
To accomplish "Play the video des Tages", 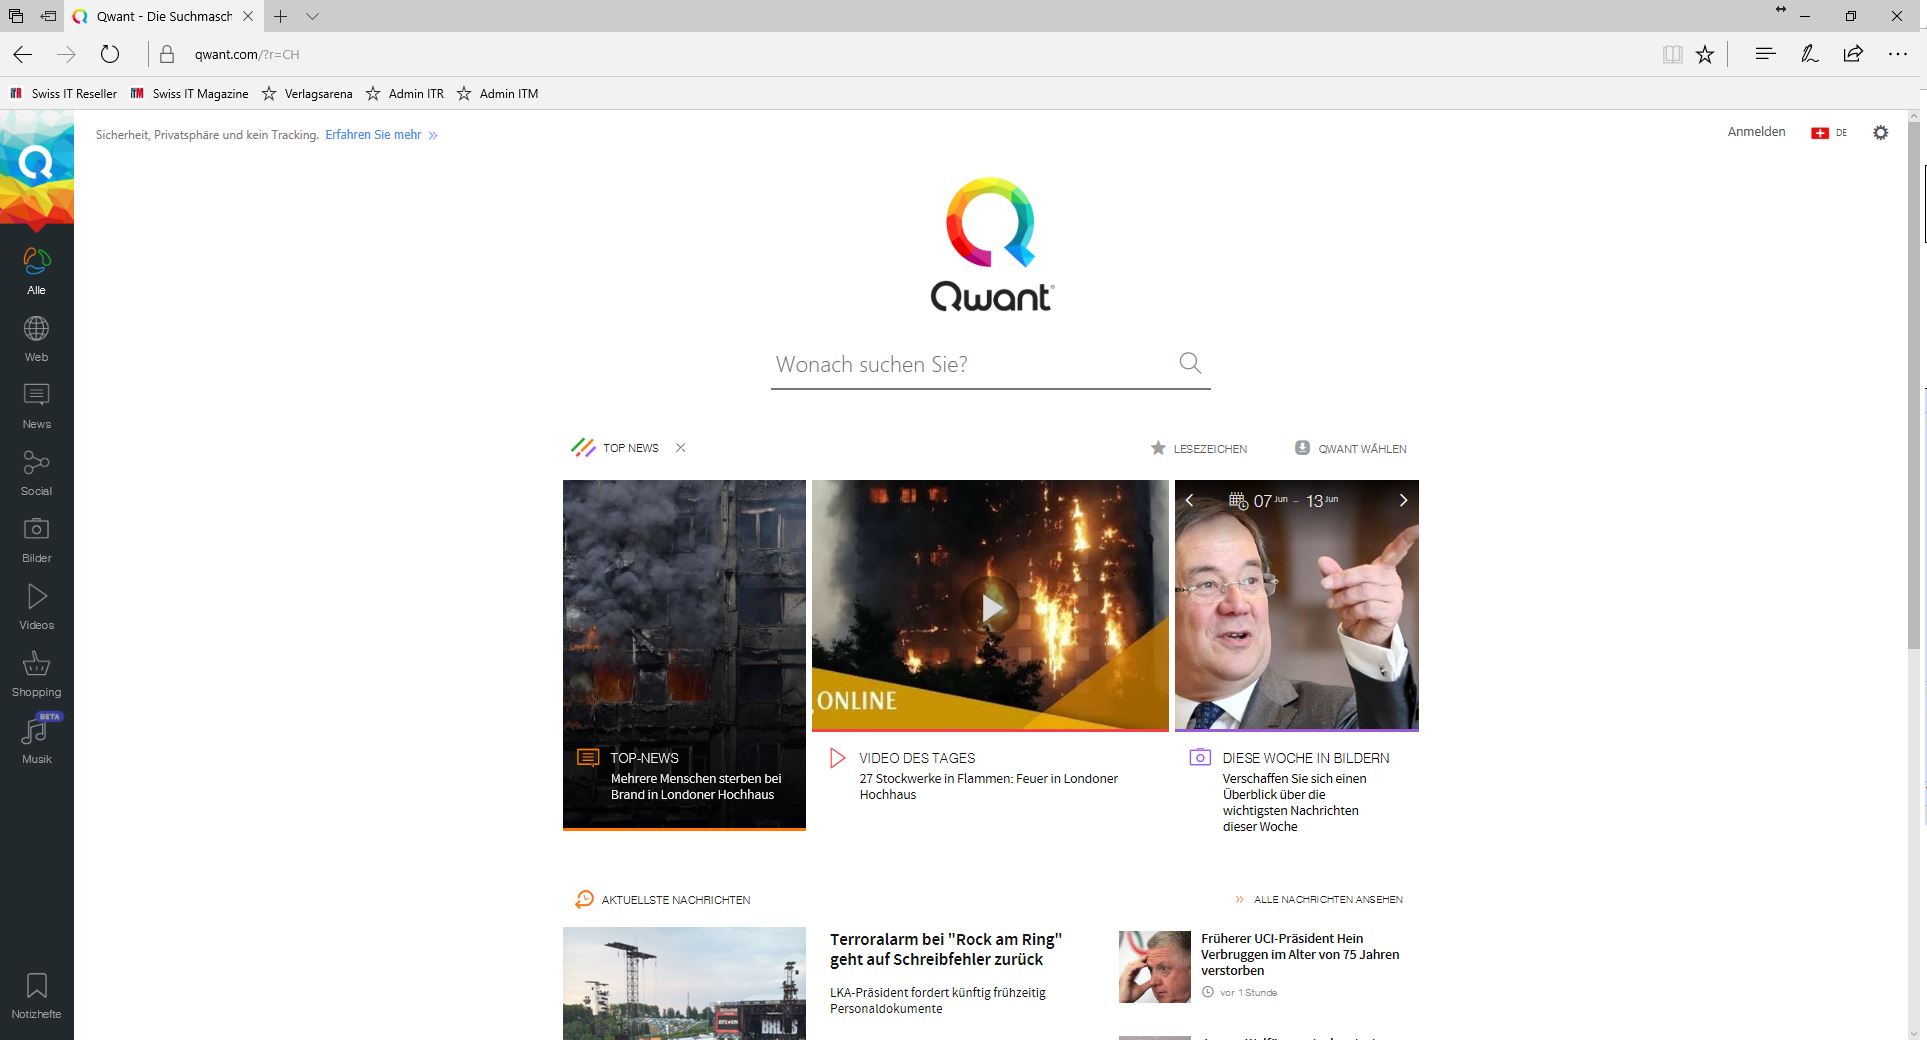I will tap(990, 606).
